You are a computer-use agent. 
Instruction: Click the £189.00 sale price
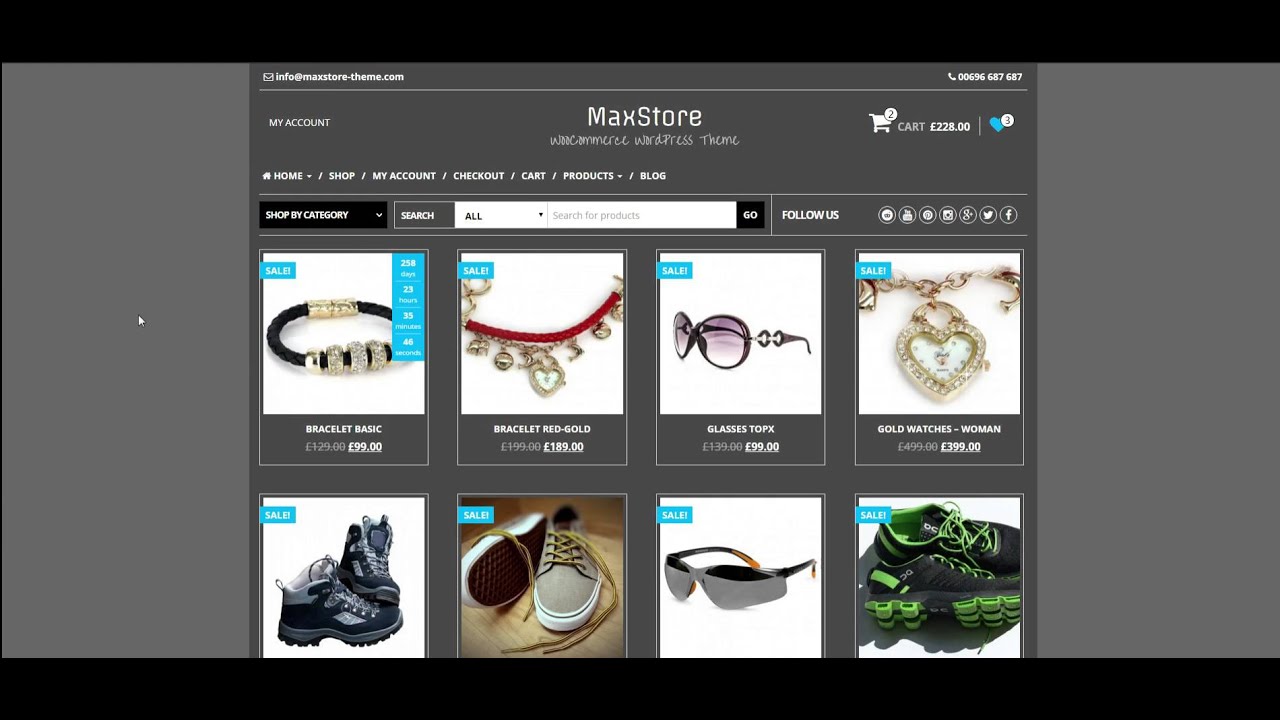coord(563,447)
